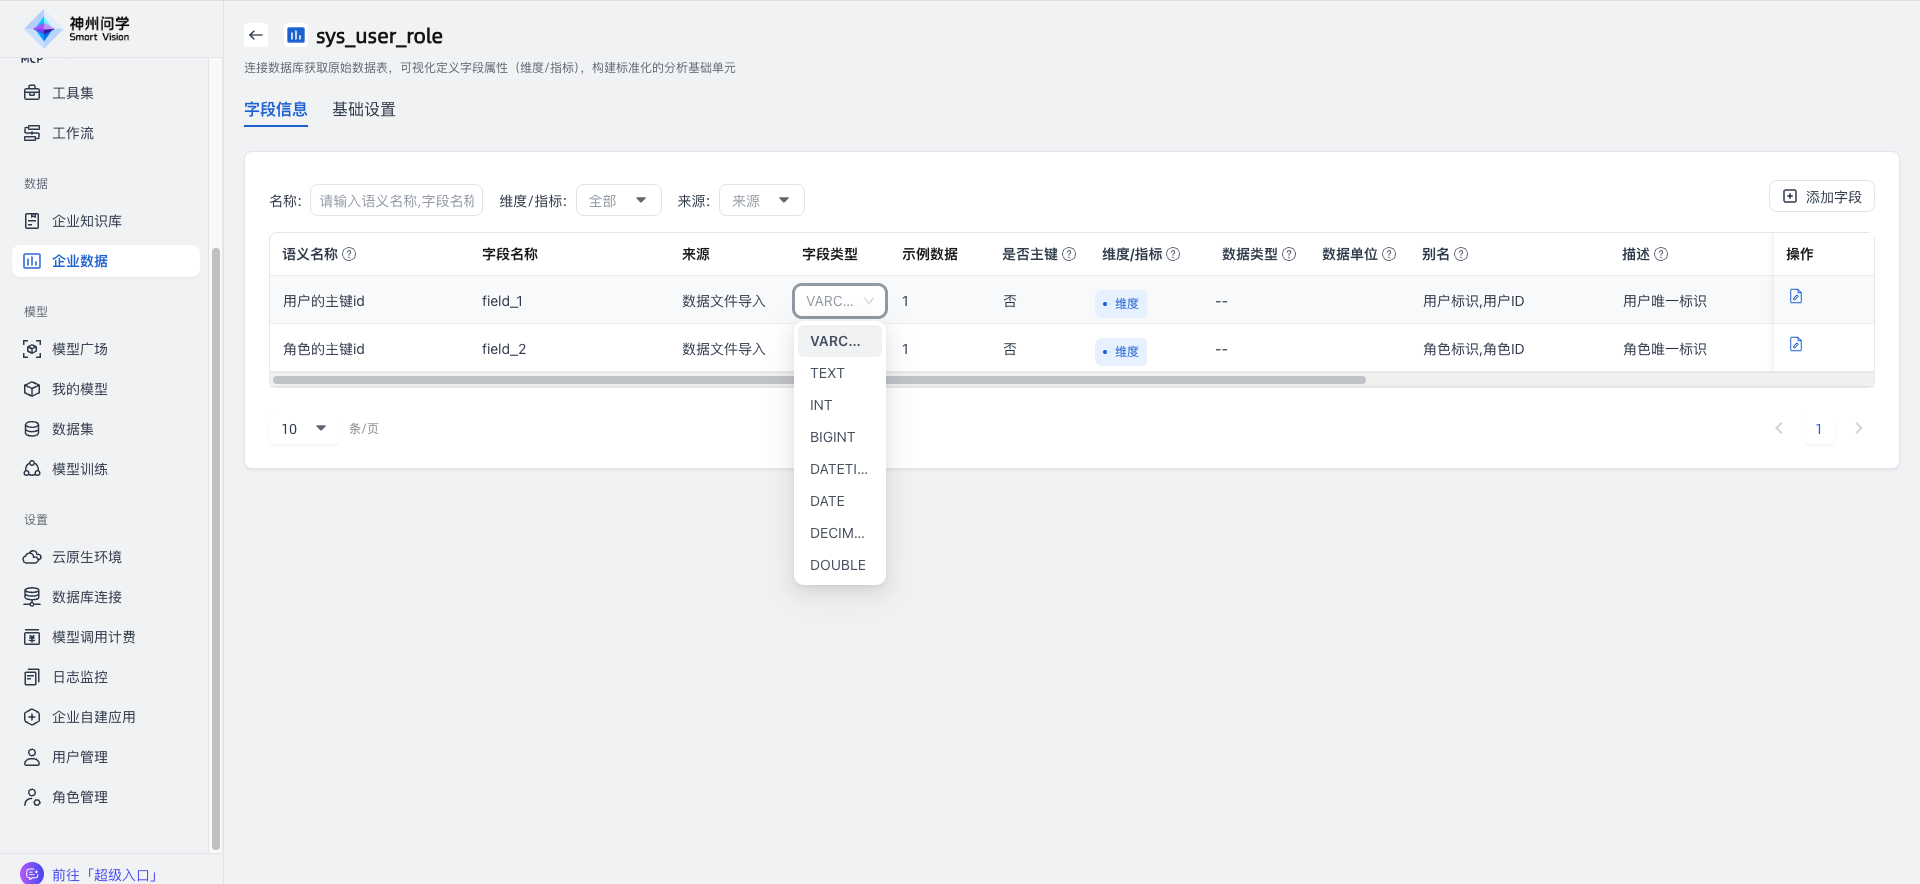Follow the 前往「超级入口」 link
Viewport: 1920px width, 884px height.
tap(104, 874)
